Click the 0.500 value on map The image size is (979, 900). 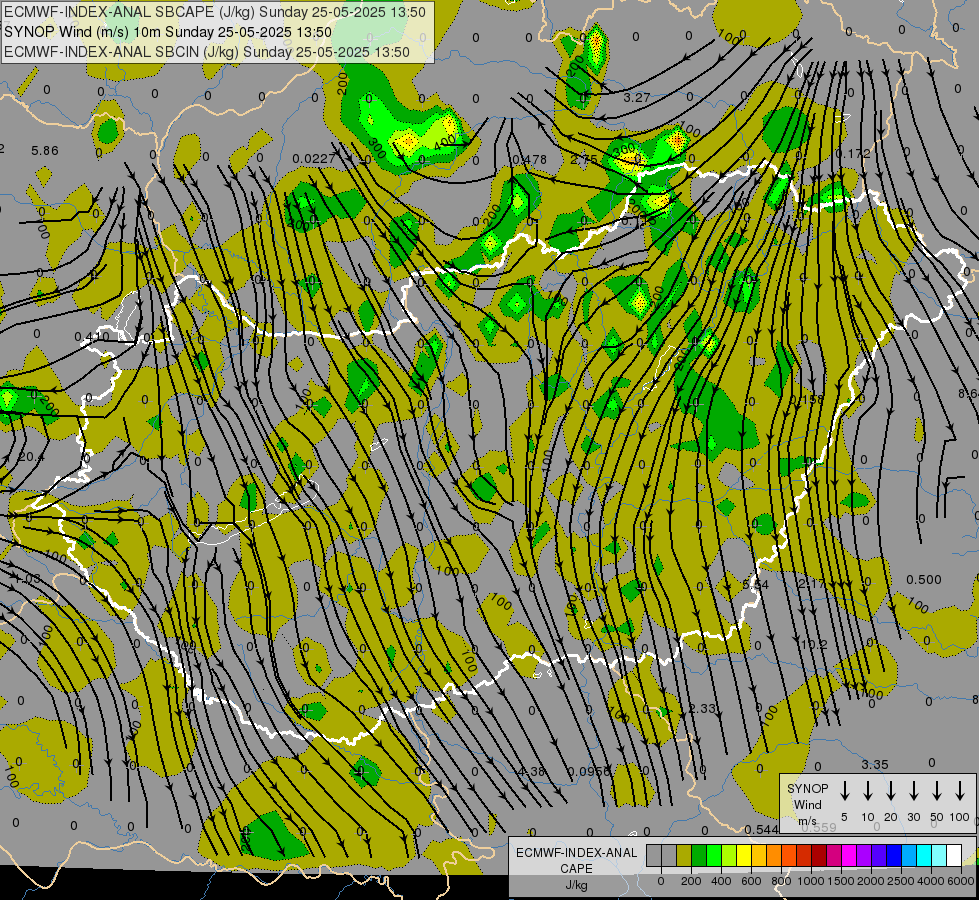pos(923,579)
